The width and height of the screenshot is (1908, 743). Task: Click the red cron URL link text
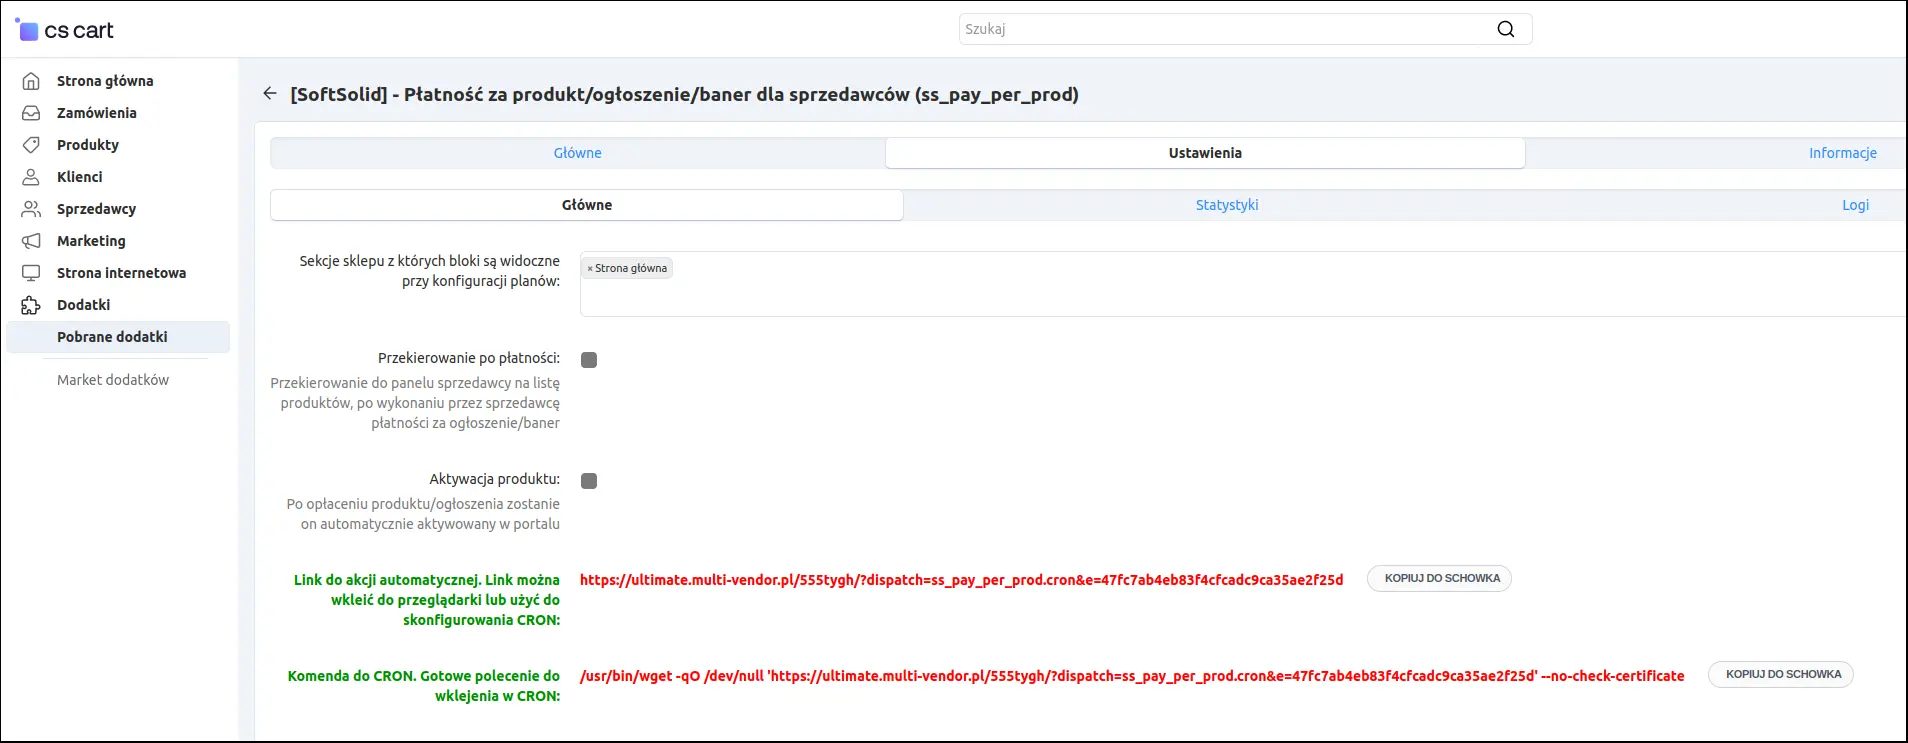[961, 580]
